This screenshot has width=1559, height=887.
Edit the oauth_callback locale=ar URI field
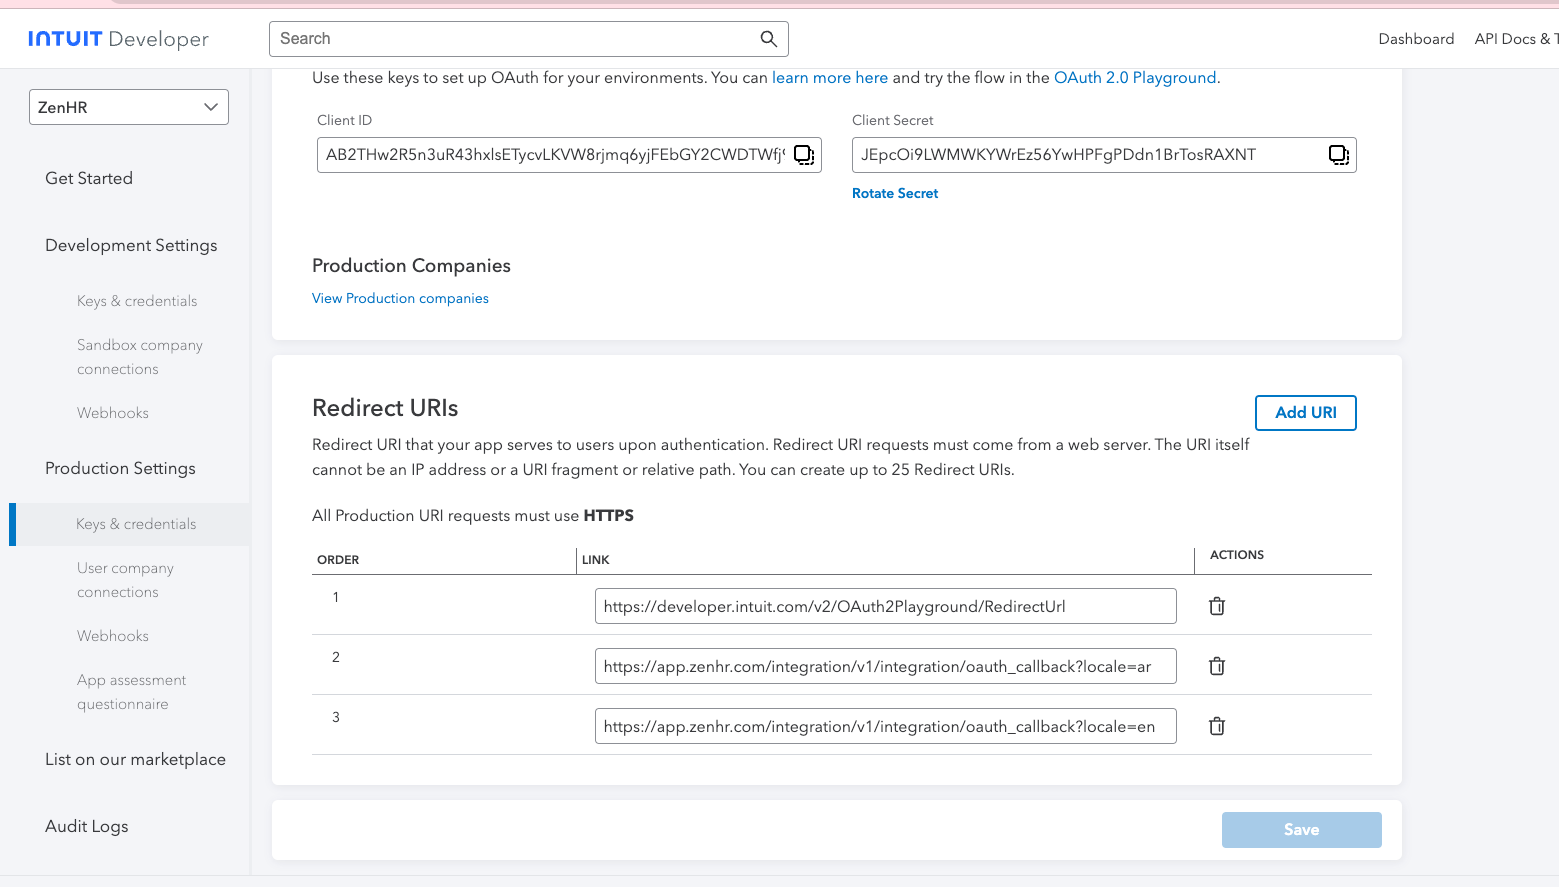tap(886, 666)
